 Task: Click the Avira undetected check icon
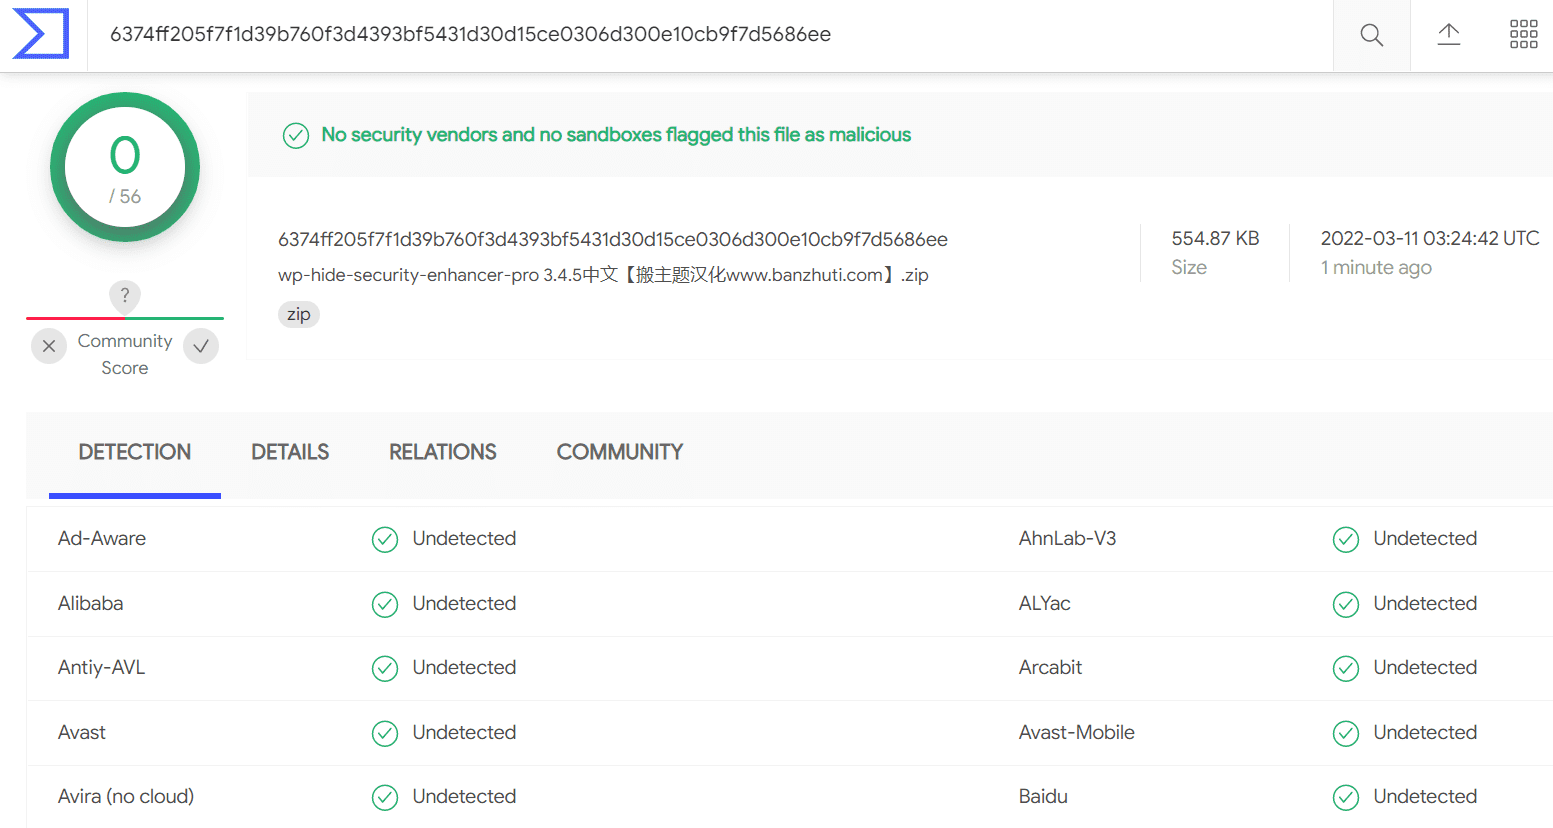[385, 798]
